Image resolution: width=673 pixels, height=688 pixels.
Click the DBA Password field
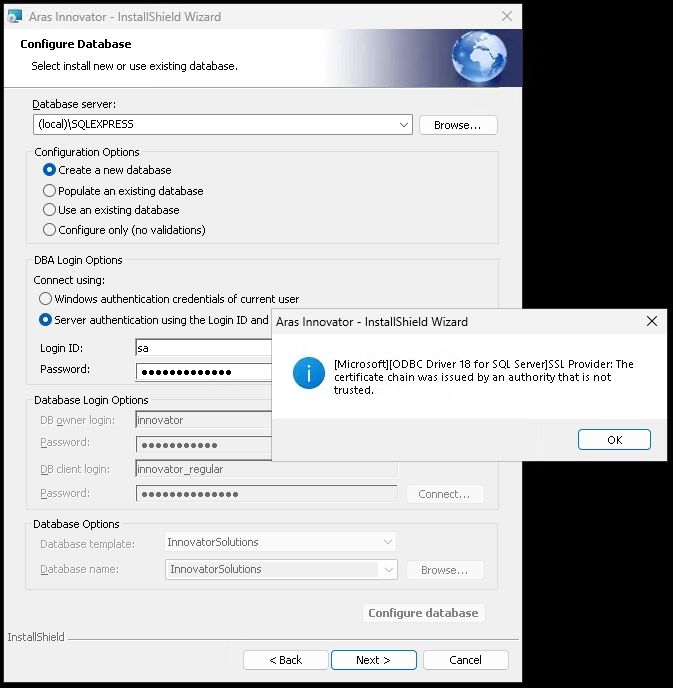point(204,372)
